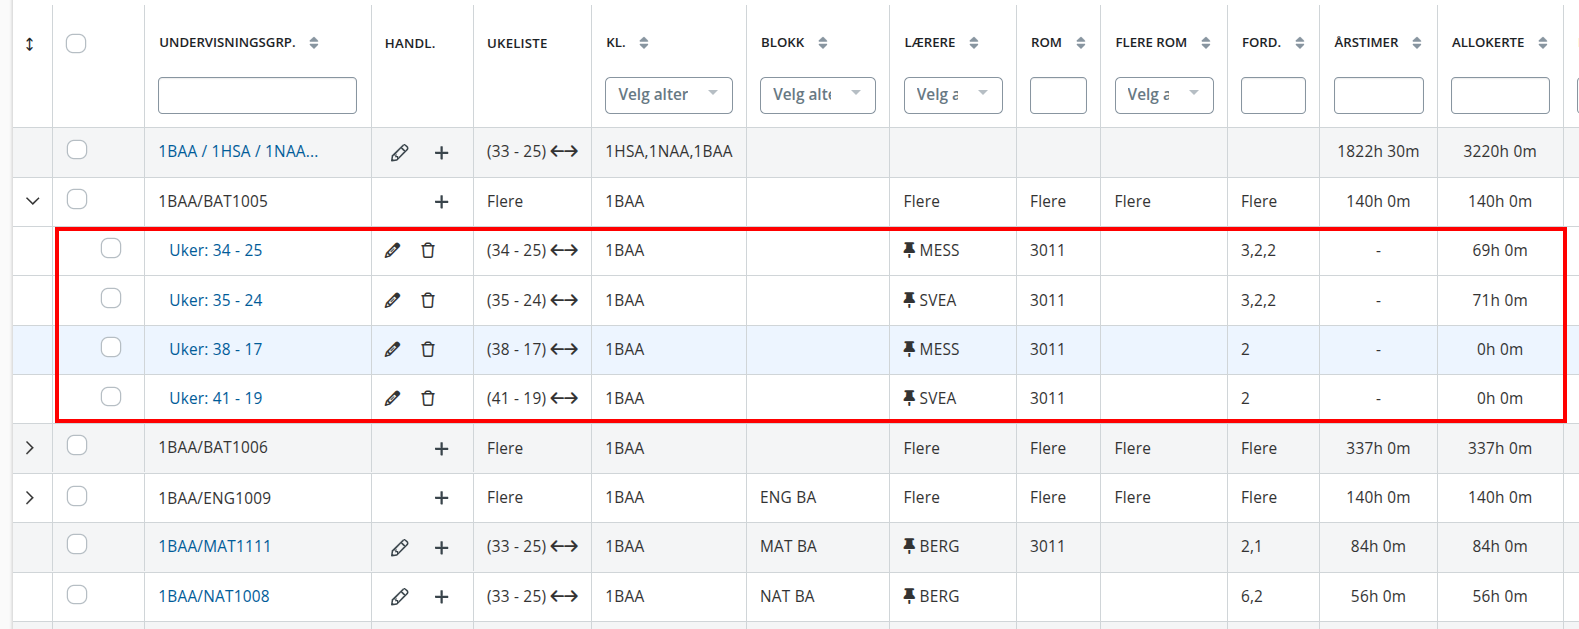Check the Uker: 41 - 19 checkbox
Image resolution: width=1579 pixels, height=629 pixels.
111,397
